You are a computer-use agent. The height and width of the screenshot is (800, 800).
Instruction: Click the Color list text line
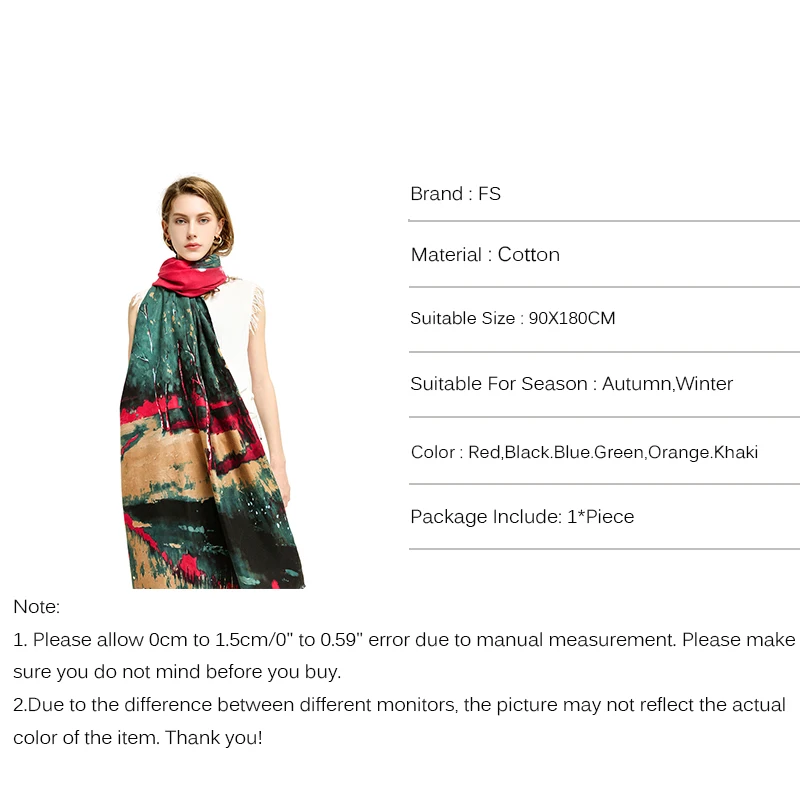584,452
